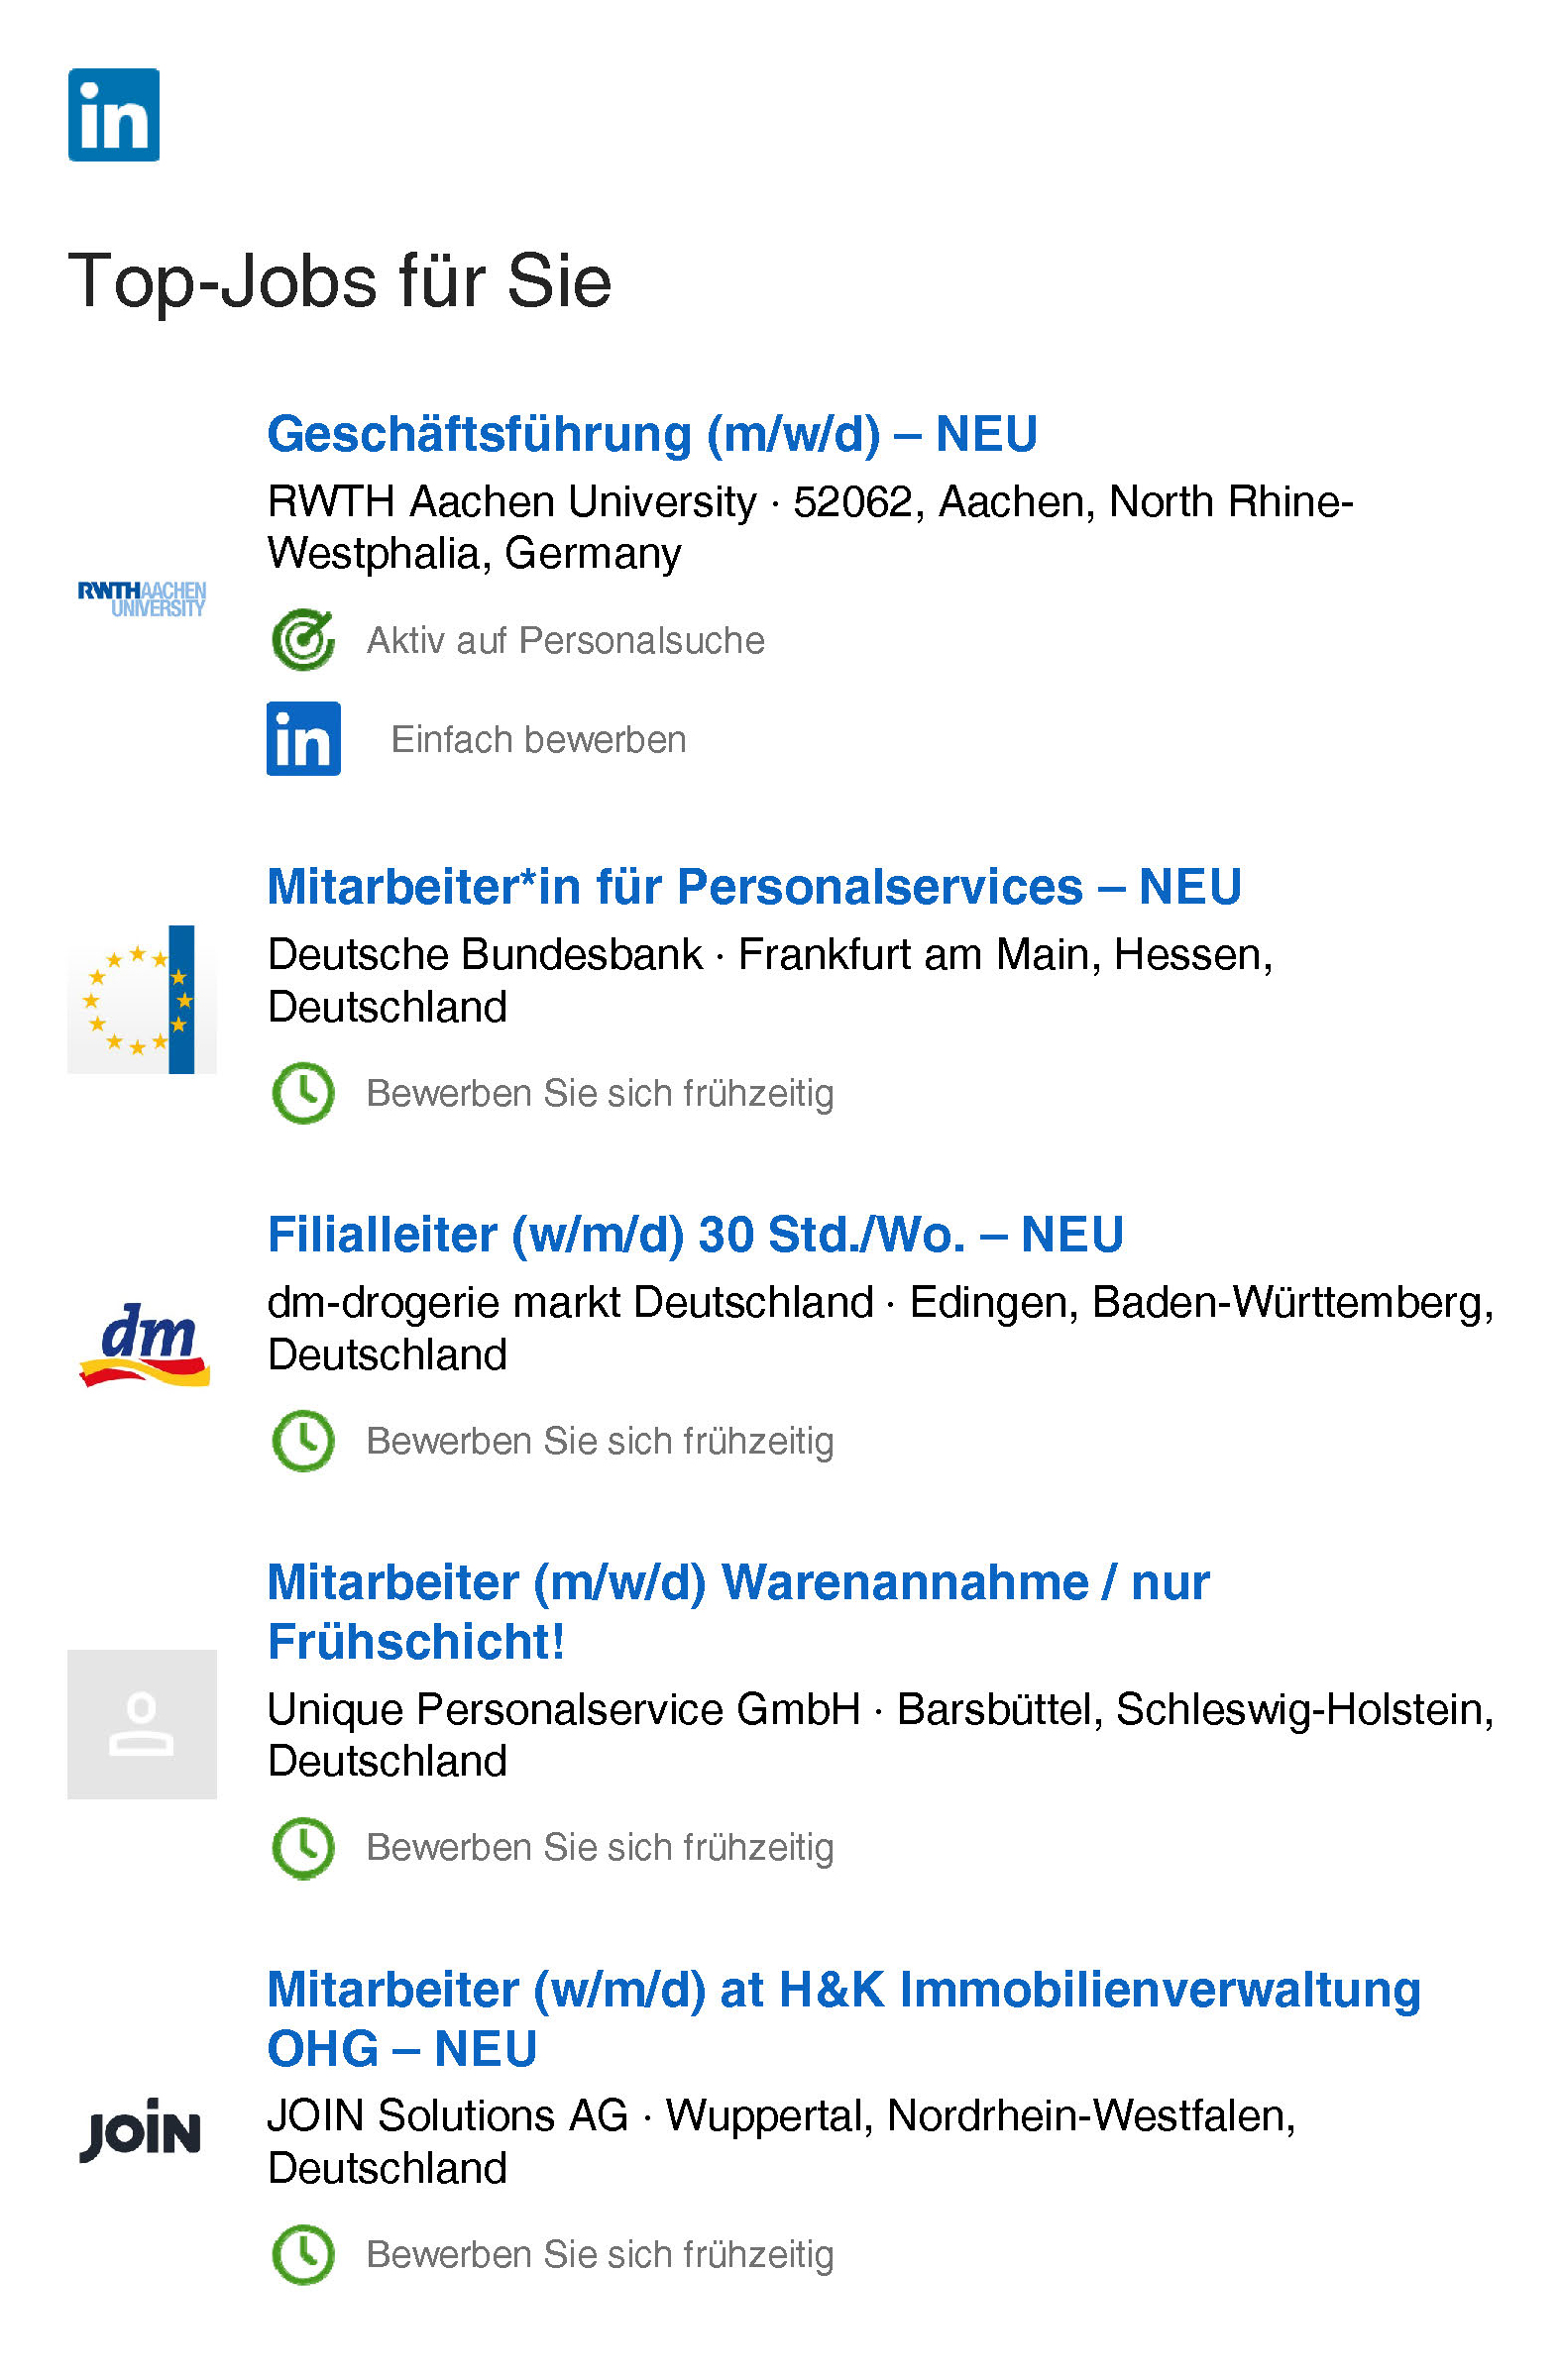Open Mitarbeiter*in für Personalservices job
This screenshot has height=2380, width=1562.
click(753, 887)
